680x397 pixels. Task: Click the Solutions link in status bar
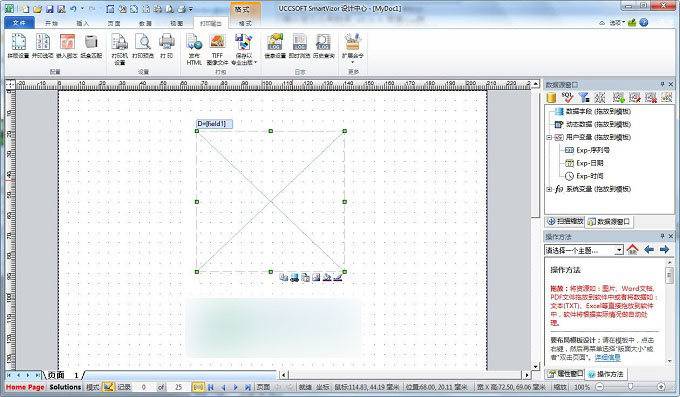pyautogui.click(x=65, y=387)
